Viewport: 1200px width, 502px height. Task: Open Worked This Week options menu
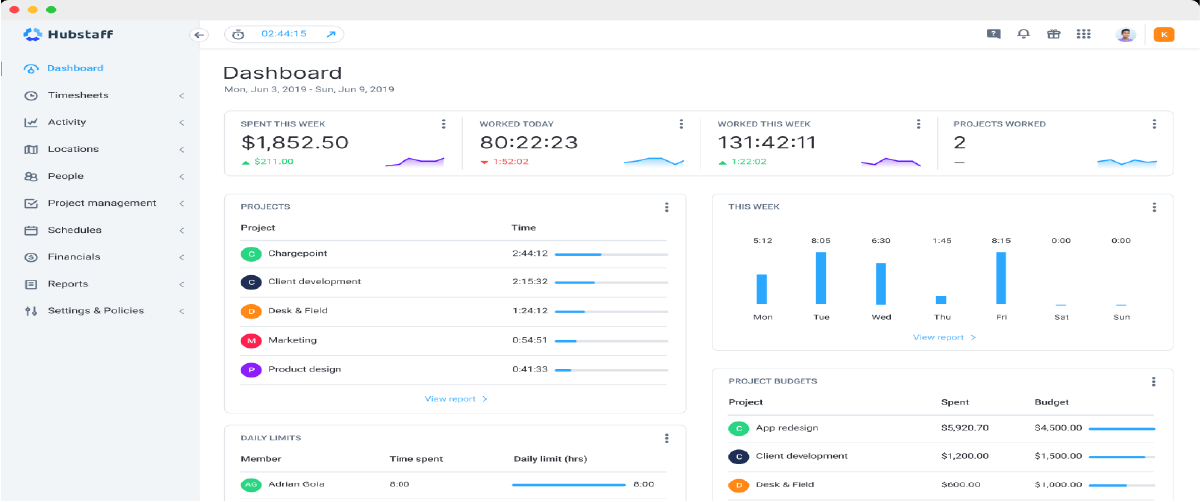(918, 124)
